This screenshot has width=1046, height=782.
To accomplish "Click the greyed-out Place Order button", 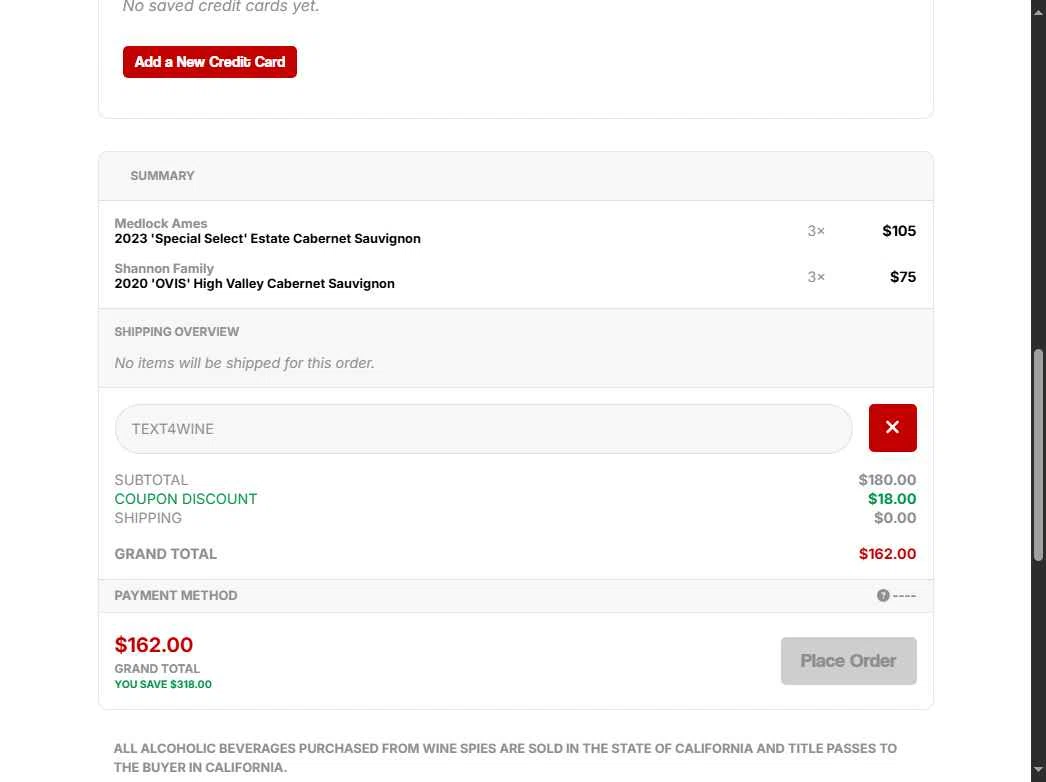I will [849, 661].
